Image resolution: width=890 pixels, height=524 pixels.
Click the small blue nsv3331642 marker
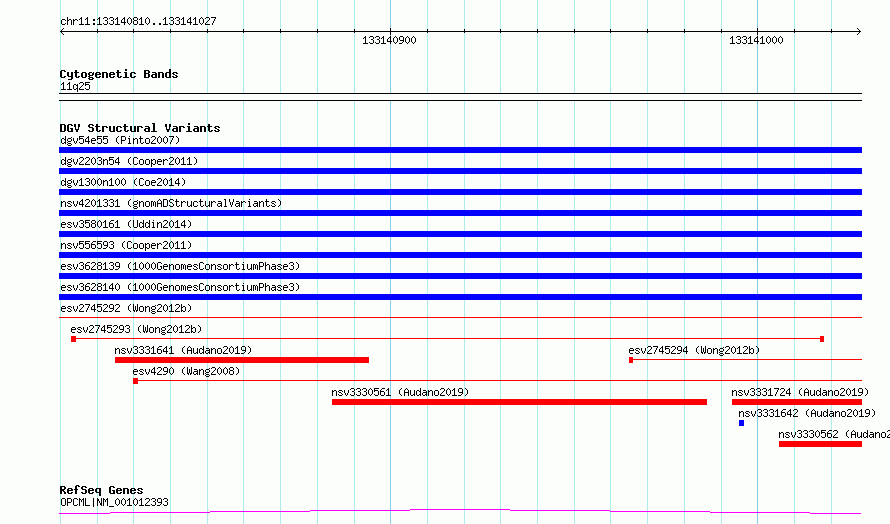pyautogui.click(x=741, y=423)
